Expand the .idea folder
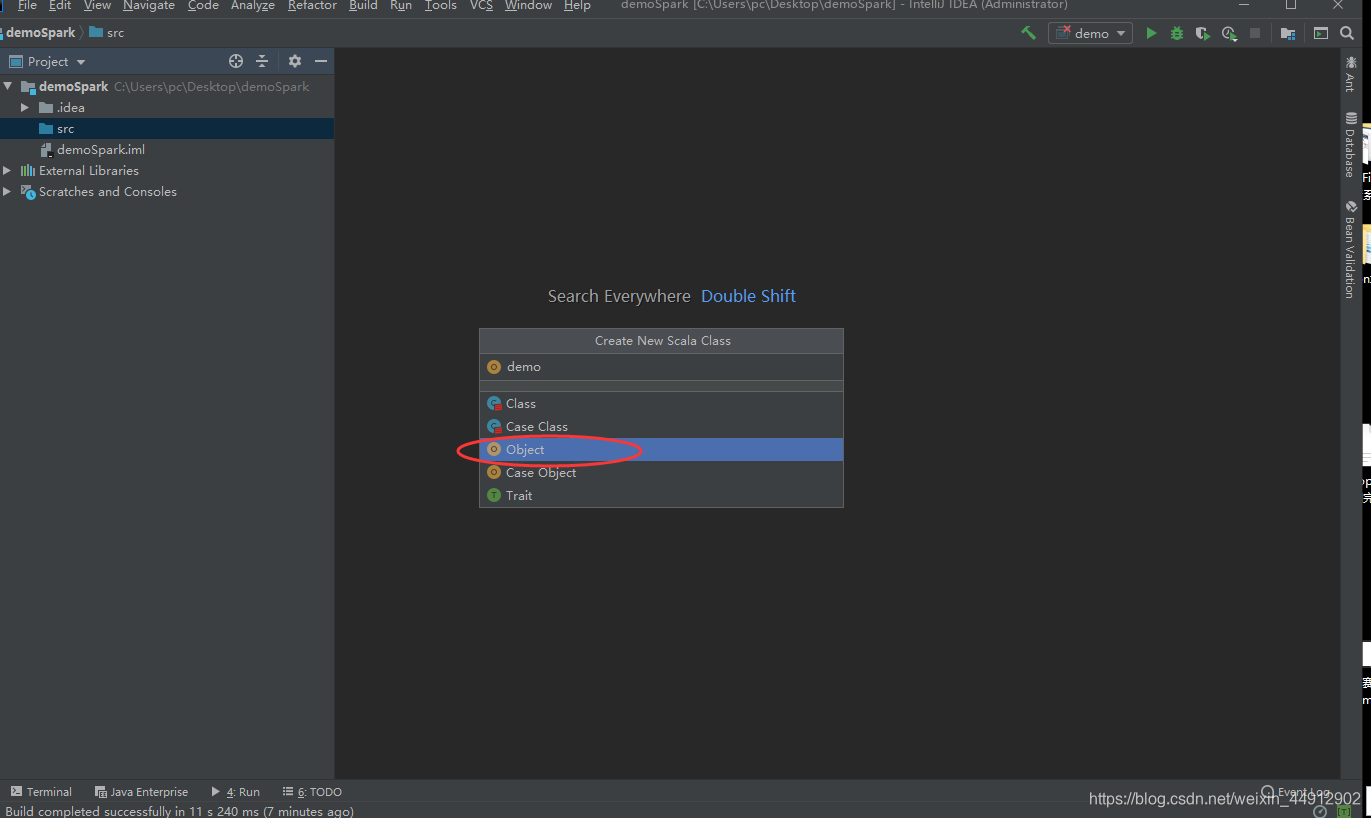The height and width of the screenshot is (818, 1371). (x=26, y=107)
